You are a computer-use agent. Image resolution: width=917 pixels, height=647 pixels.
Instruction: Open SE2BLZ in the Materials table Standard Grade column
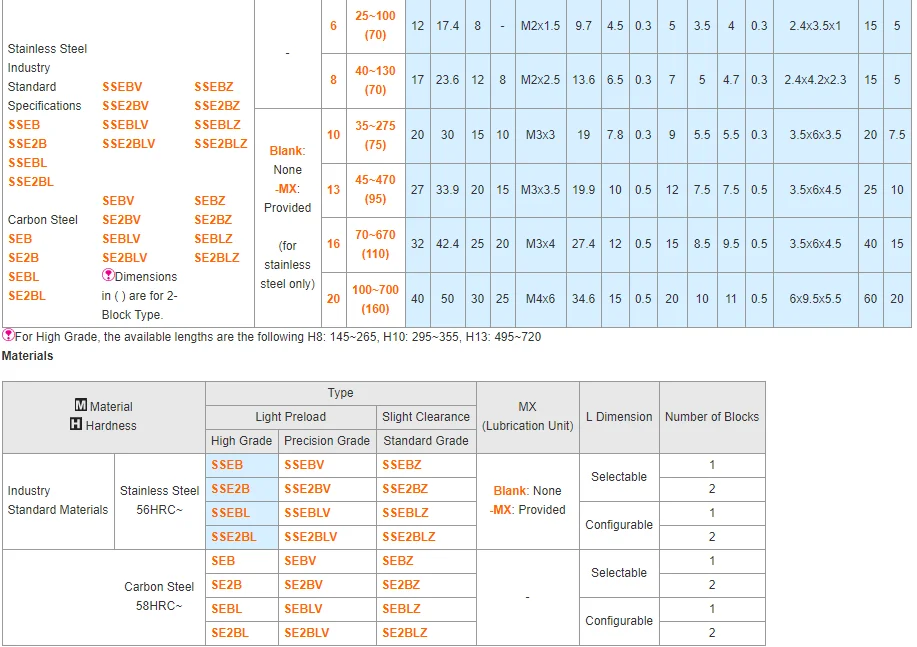tap(404, 633)
